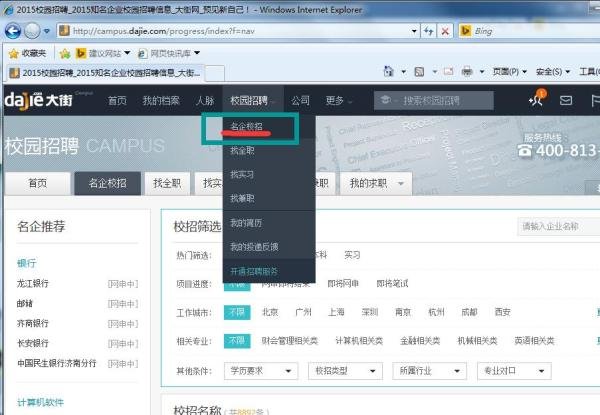Open the notifications icon with badge

pos(536,100)
